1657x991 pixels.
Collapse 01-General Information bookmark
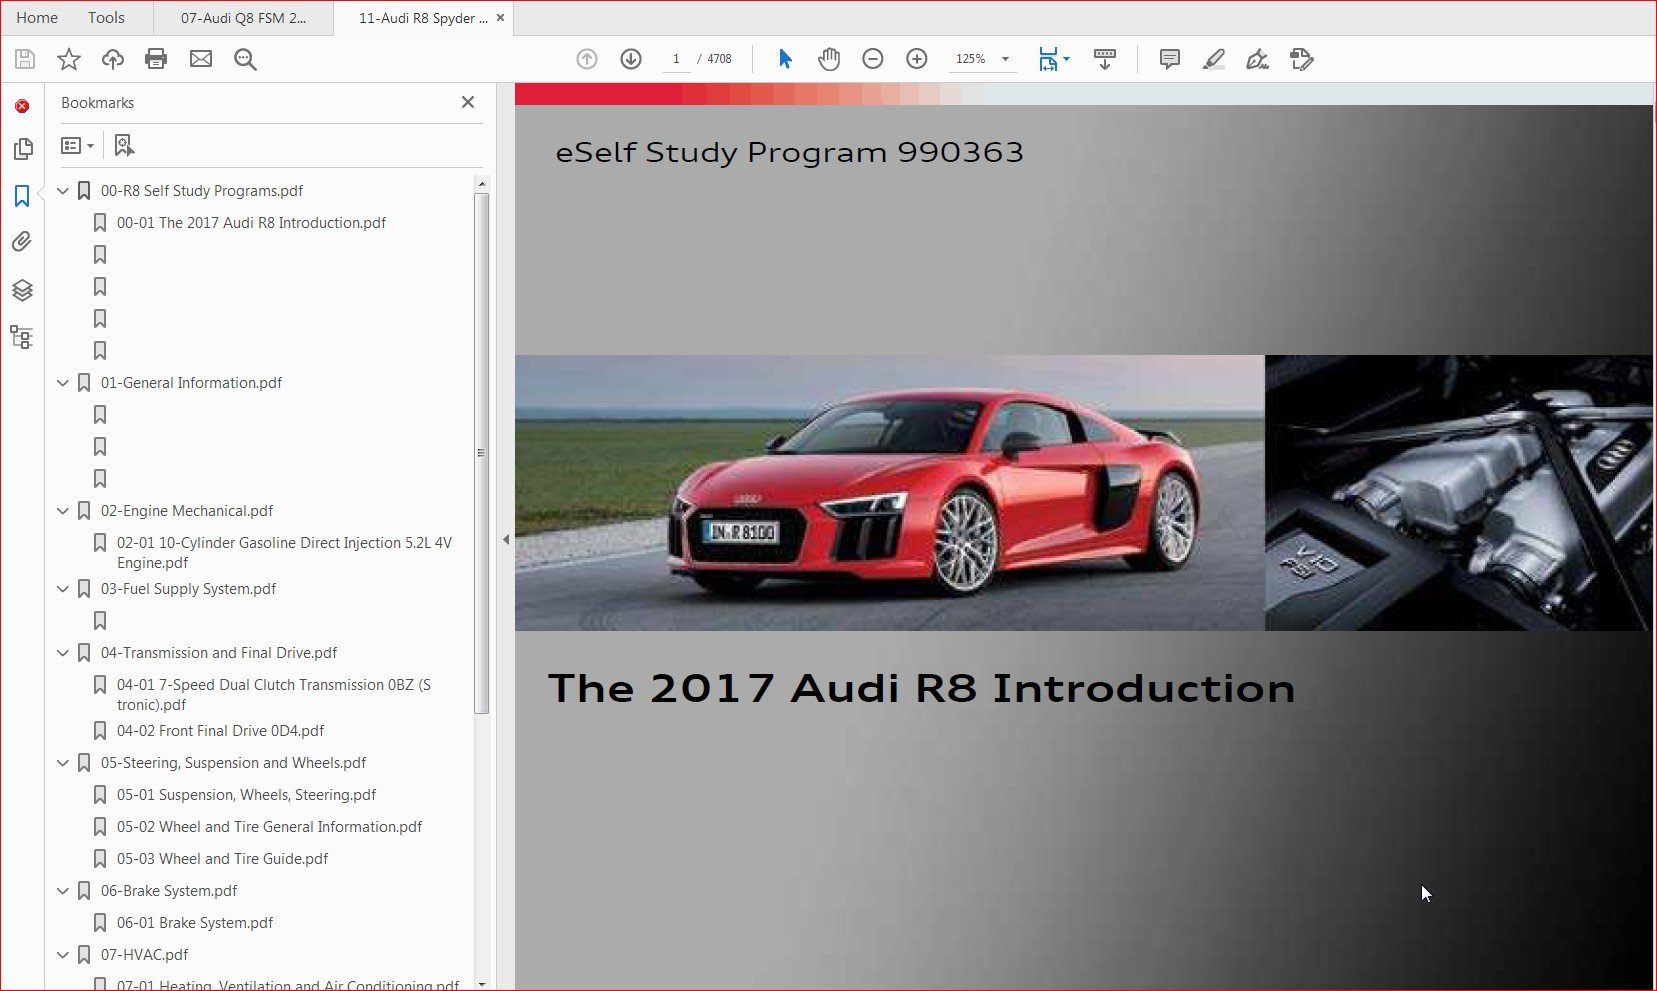pos(63,383)
